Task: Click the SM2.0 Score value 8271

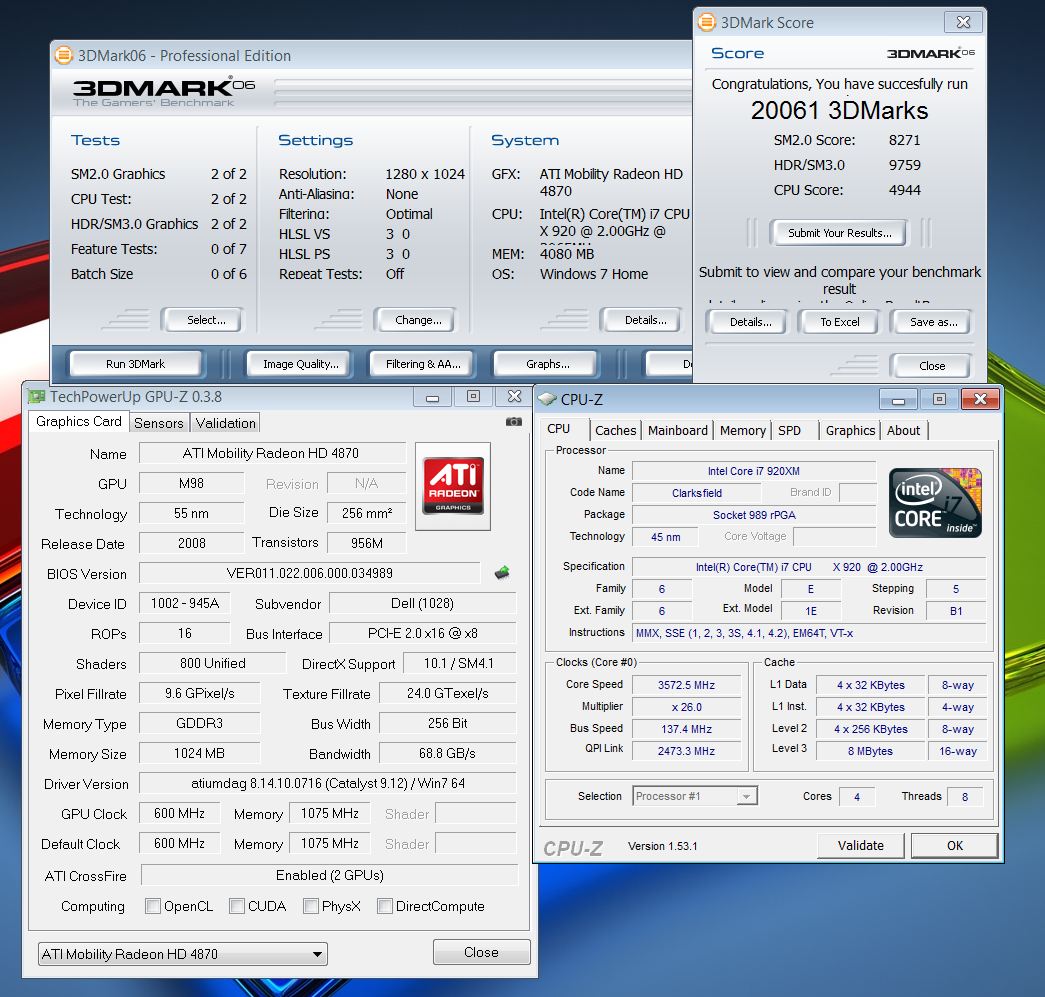Action: tap(904, 140)
